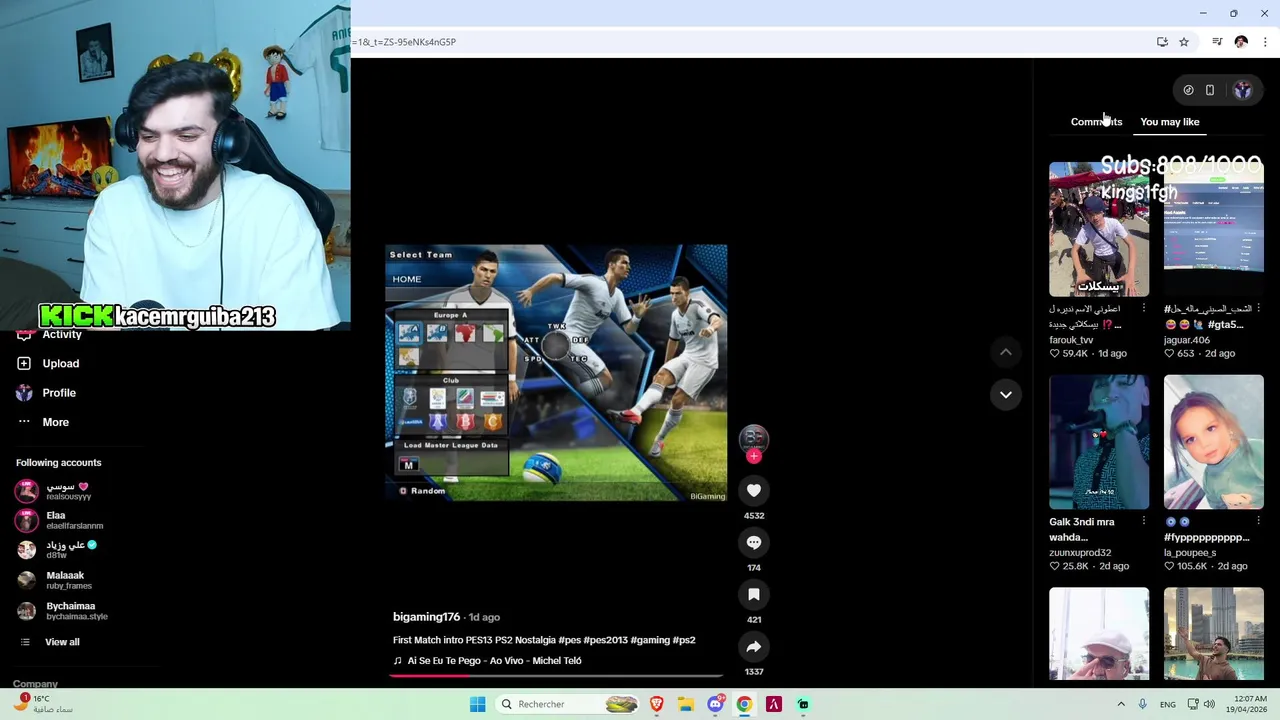Open the volume tray icon
Image resolution: width=1280 pixels, height=720 pixels.
tap(1209, 704)
